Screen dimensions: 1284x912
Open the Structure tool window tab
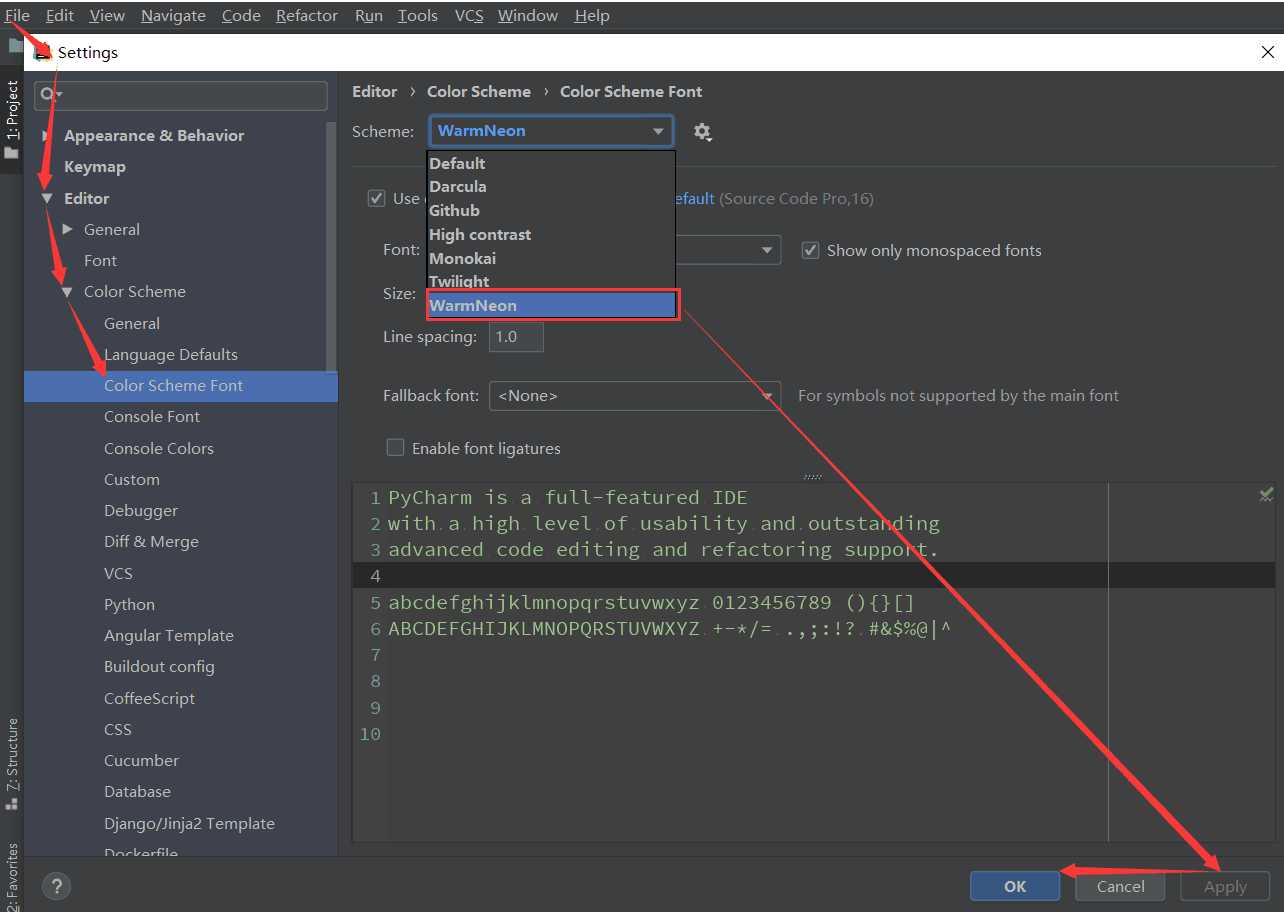[x=12, y=763]
